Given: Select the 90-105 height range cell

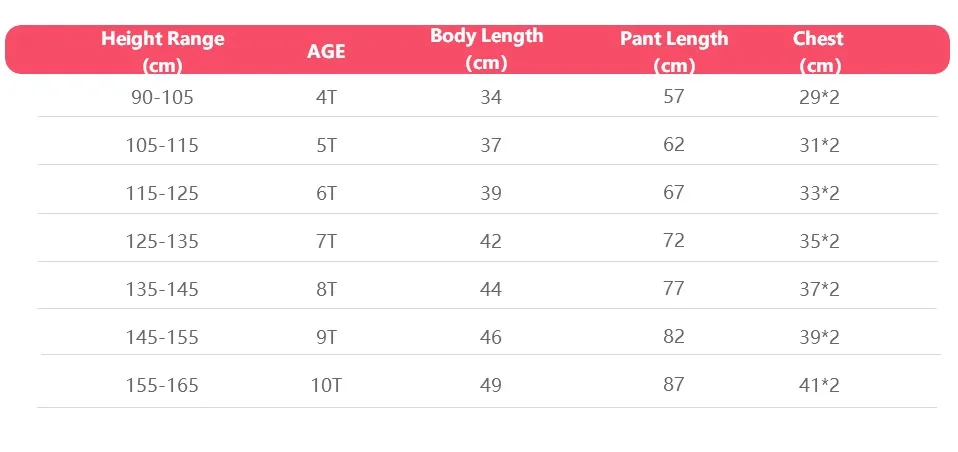Looking at the screenshot, I should (162, 97).
